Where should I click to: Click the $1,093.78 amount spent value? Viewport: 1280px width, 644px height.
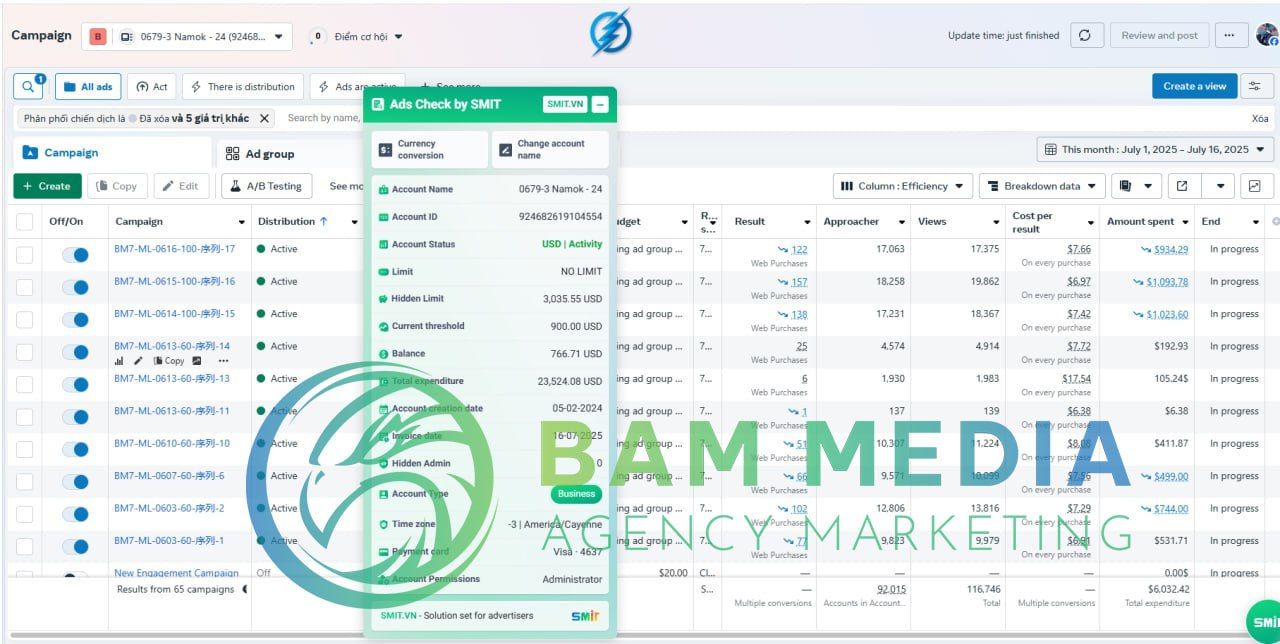click(x=1167, y=282)
